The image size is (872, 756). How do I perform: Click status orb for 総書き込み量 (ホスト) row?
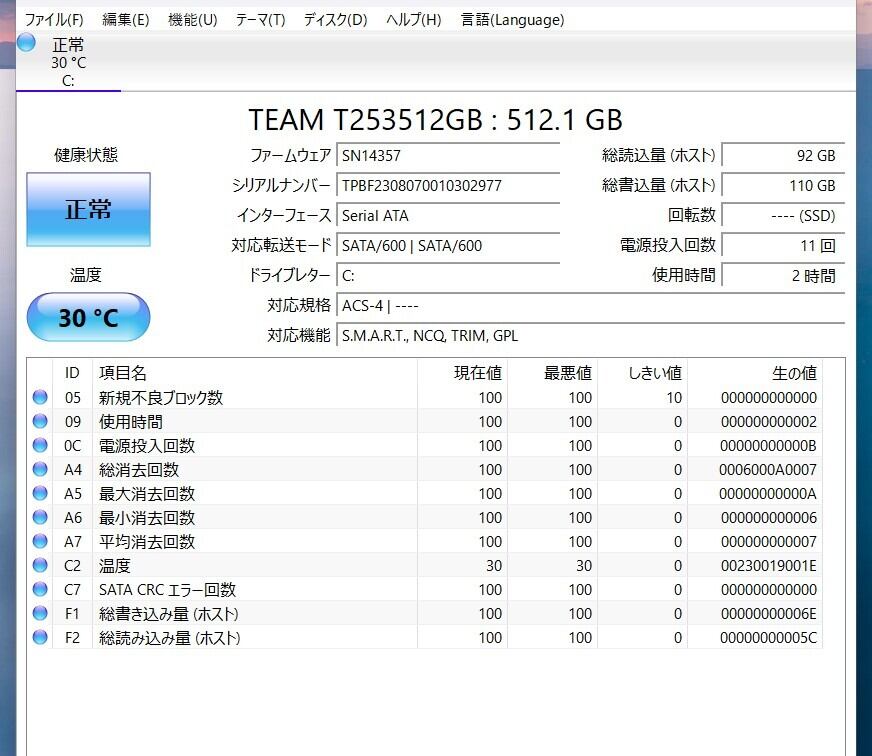tap(40, 613)
